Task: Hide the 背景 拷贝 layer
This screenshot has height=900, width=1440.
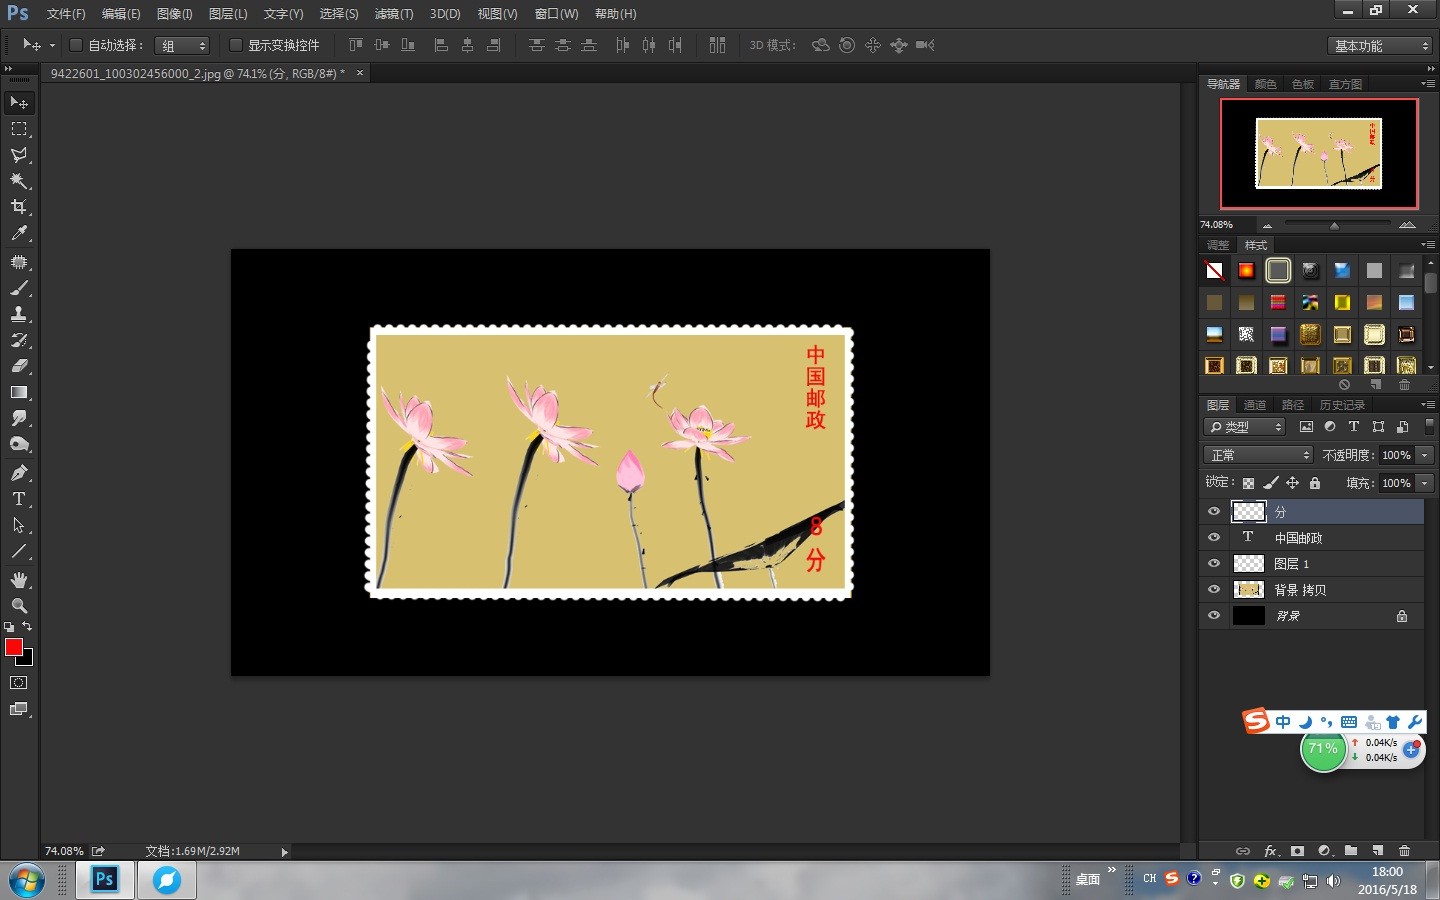Action: click(1214, 590)
